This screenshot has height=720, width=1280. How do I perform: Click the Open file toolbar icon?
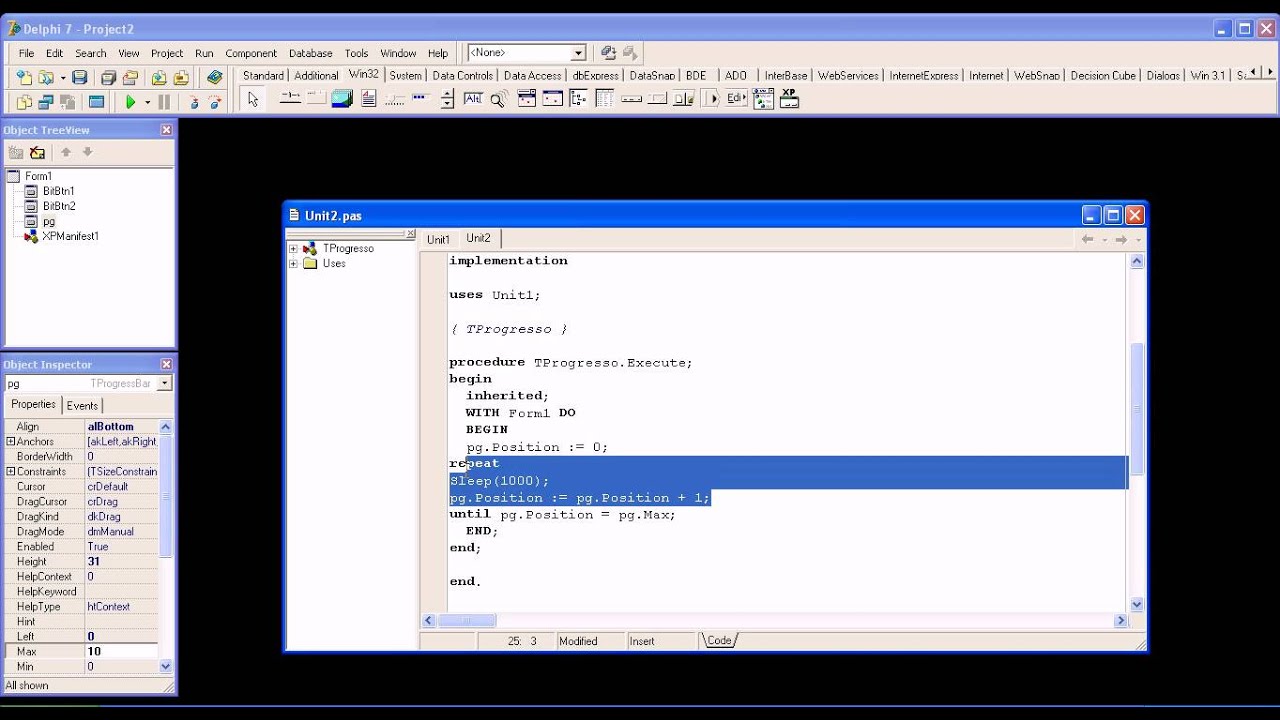tap(46, 77)
